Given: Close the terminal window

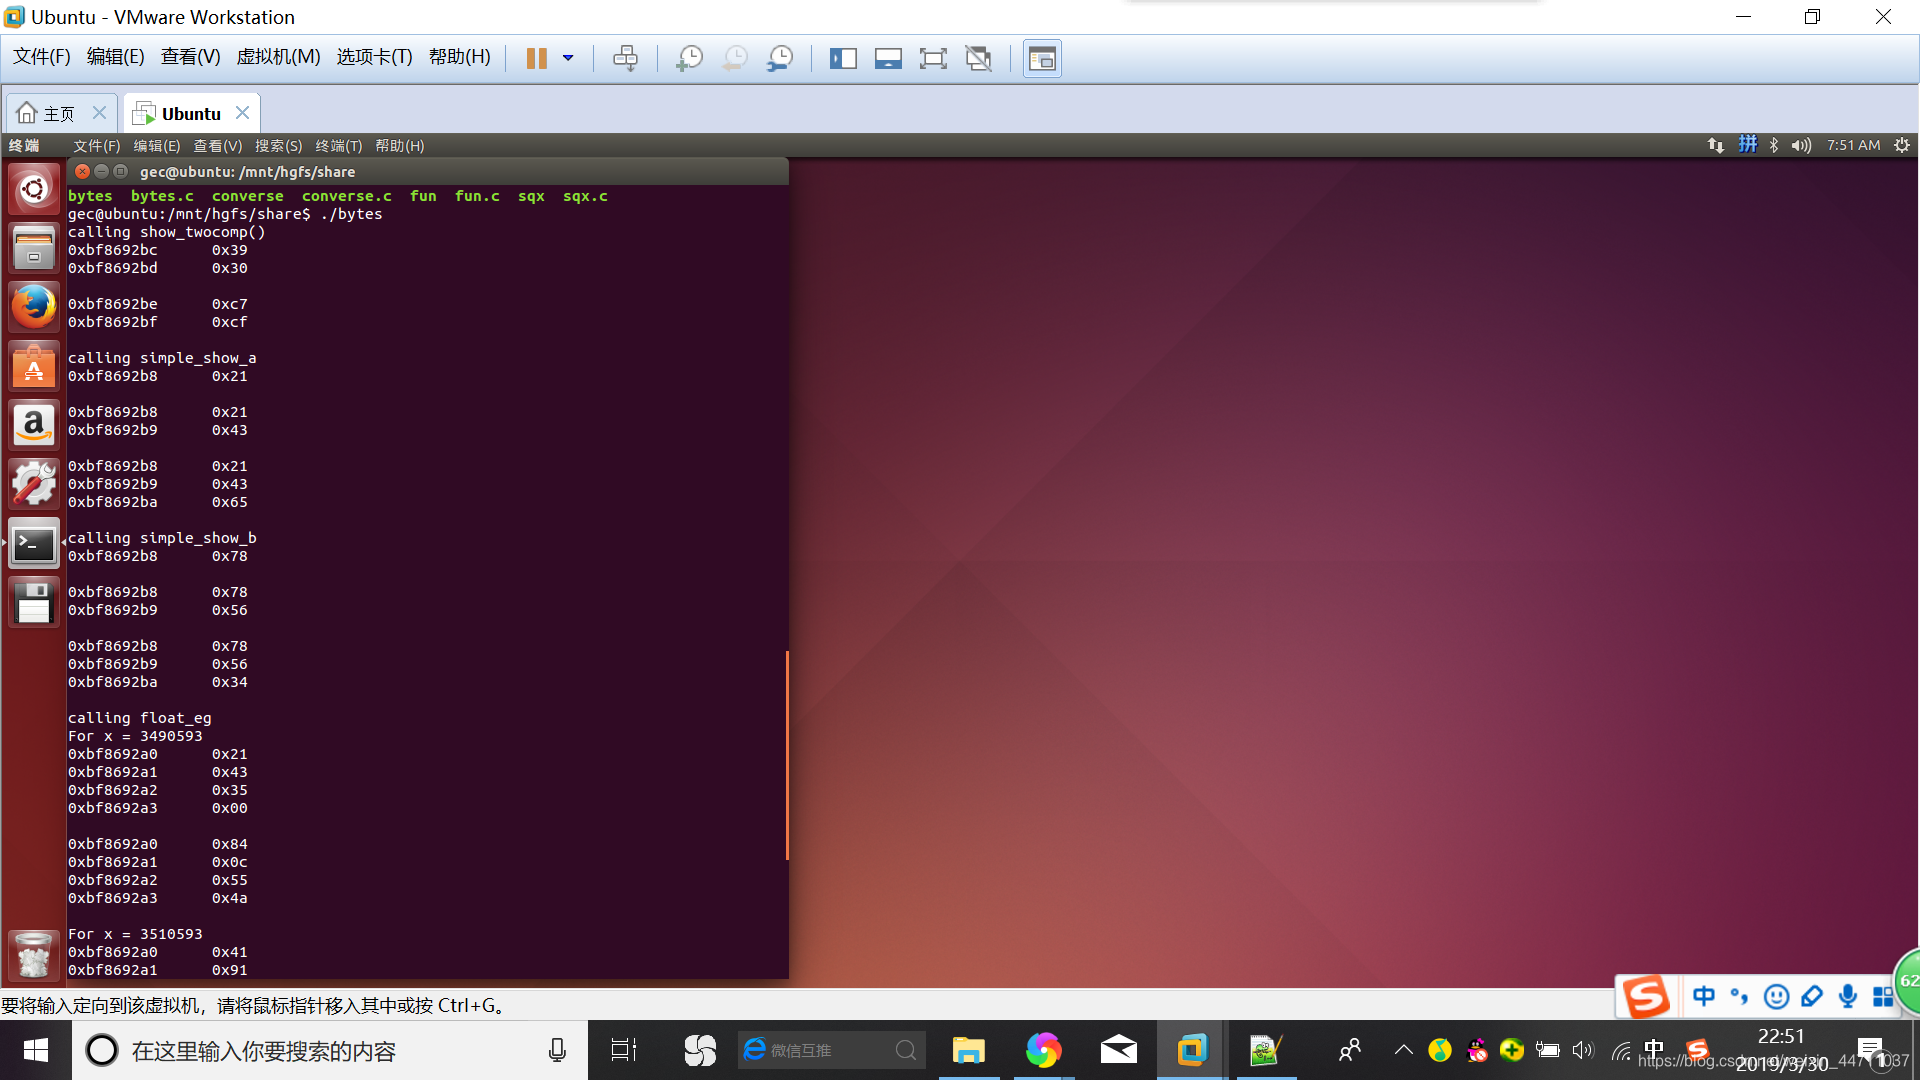Looking at the screenshot, I should [83, 171].
